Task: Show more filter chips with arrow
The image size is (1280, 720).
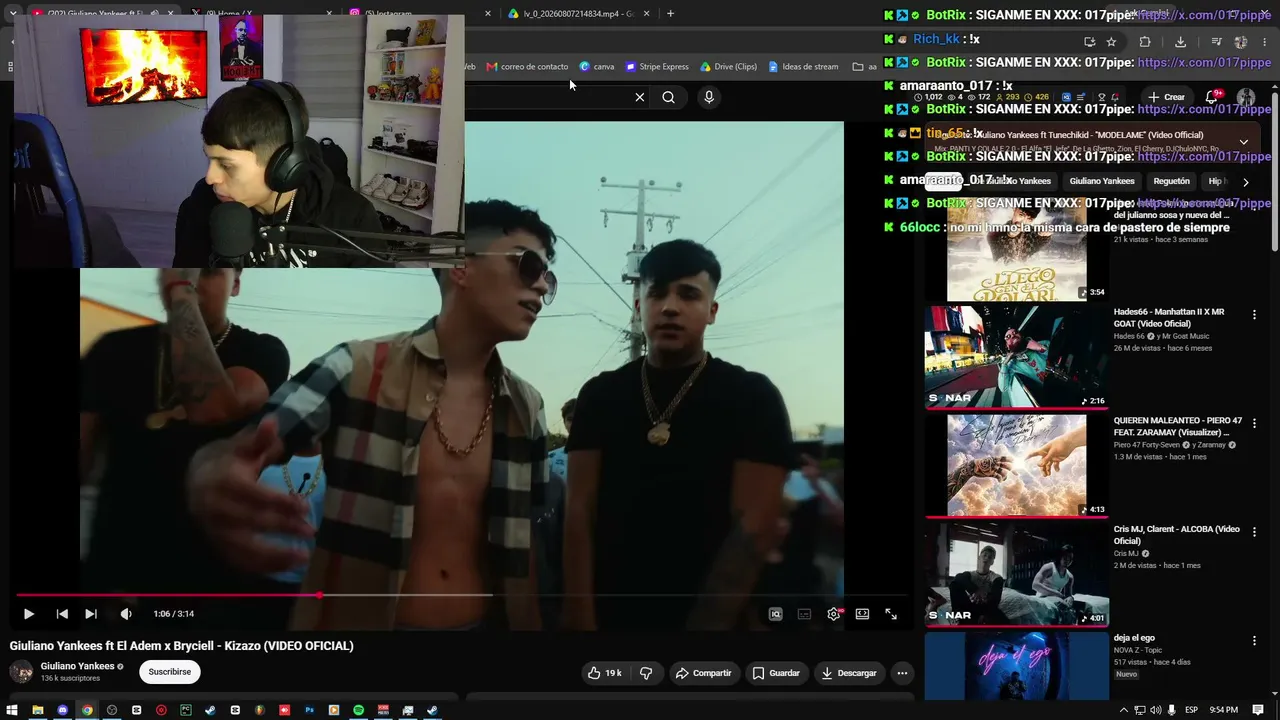Action: click(1245, 182)
